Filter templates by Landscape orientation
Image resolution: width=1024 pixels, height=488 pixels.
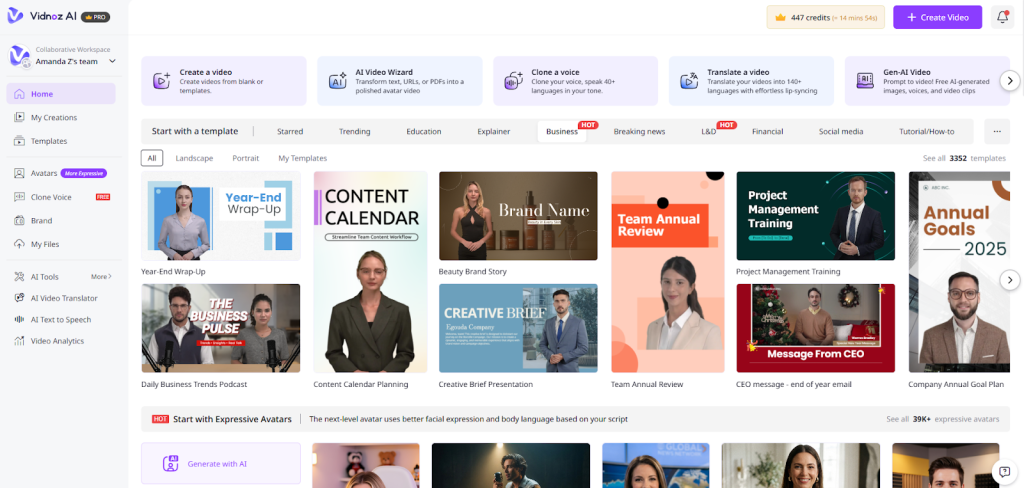tap(194, 158)
